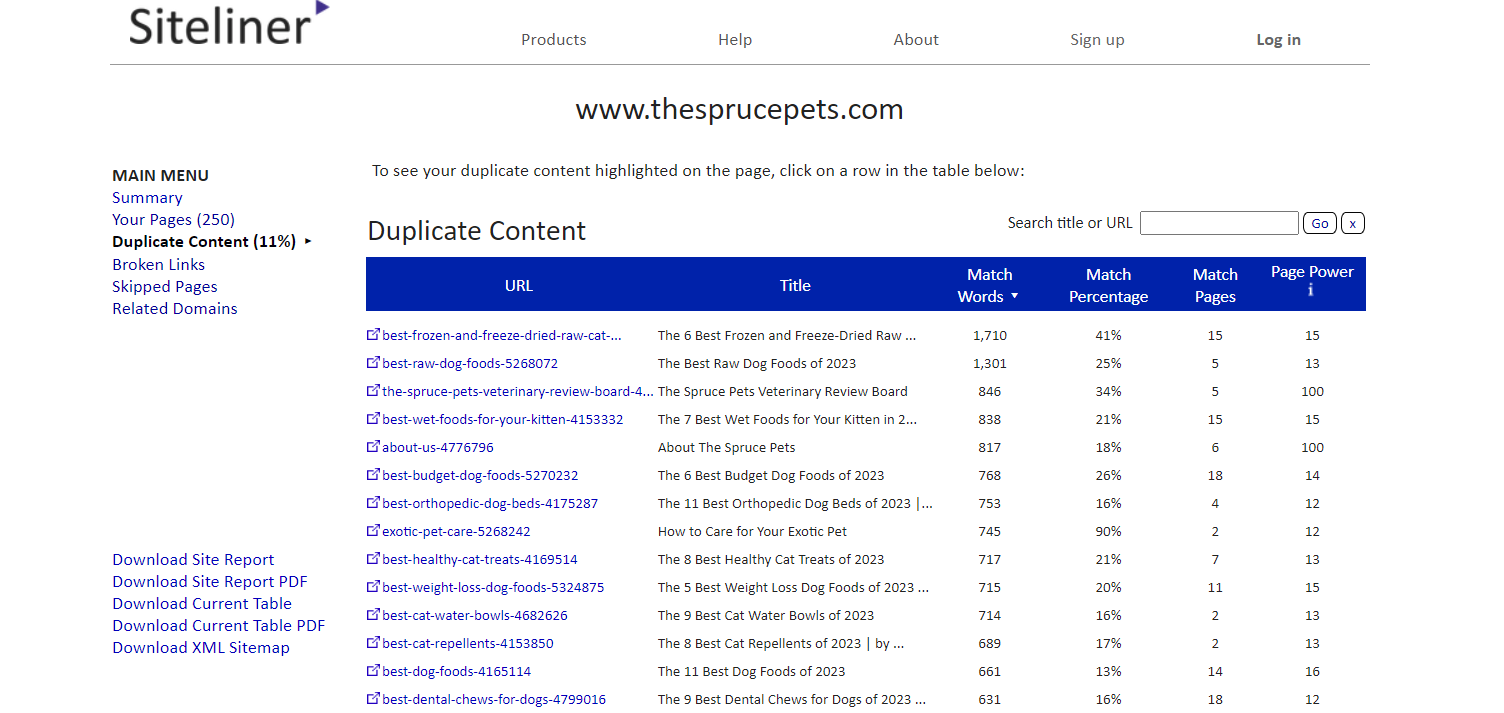Click title 'The 6 Best Budget Dog Foods of 2023'
This screenshot has width=1504, height=713.
tap(771, 475)
